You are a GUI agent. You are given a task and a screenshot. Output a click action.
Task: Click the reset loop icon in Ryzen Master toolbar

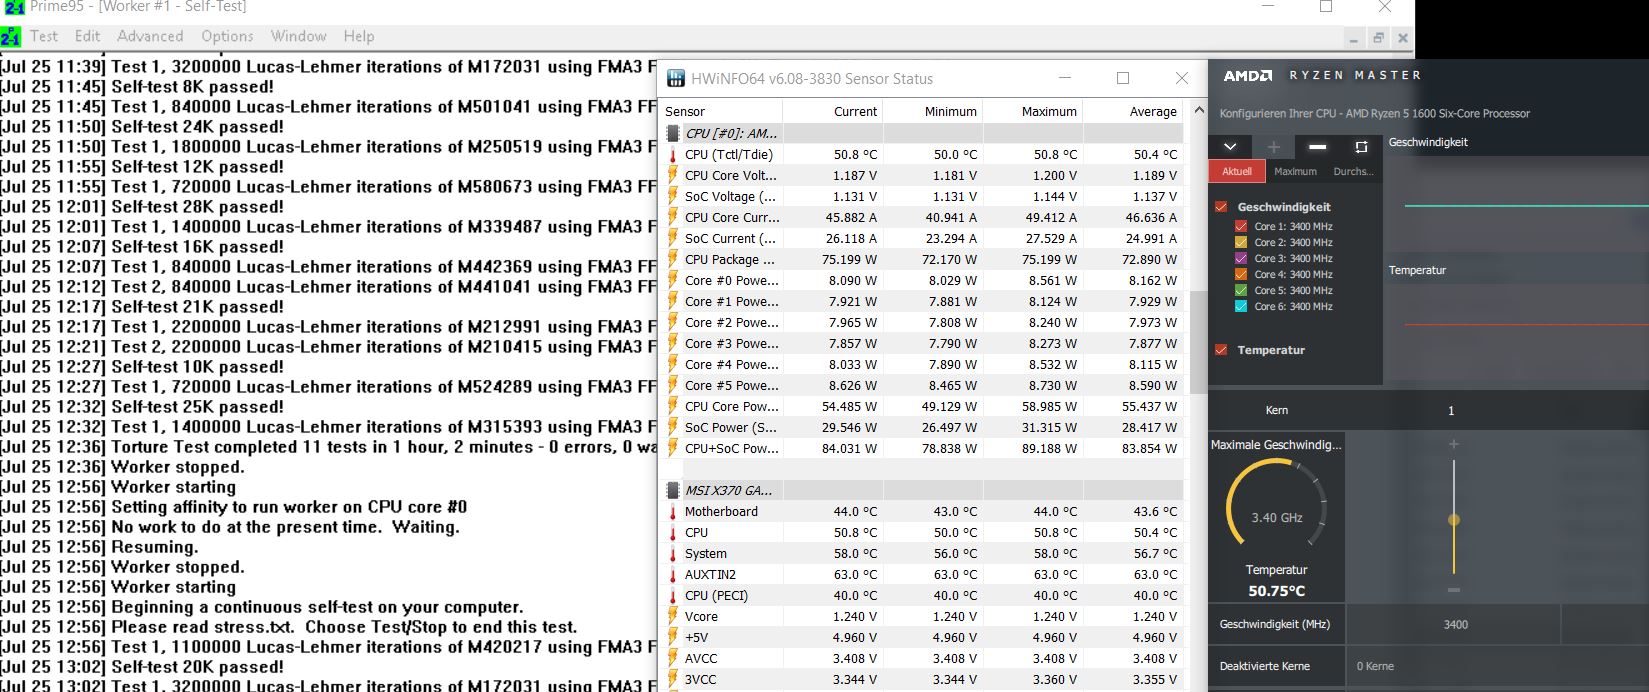point(1361,147)
